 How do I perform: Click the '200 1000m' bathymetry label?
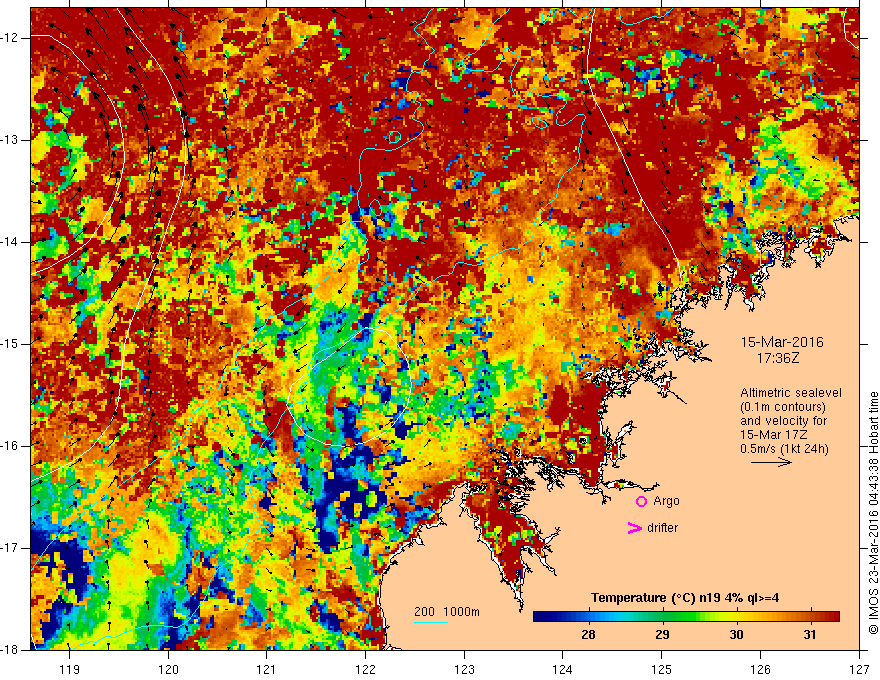click(x=447, y=612)
